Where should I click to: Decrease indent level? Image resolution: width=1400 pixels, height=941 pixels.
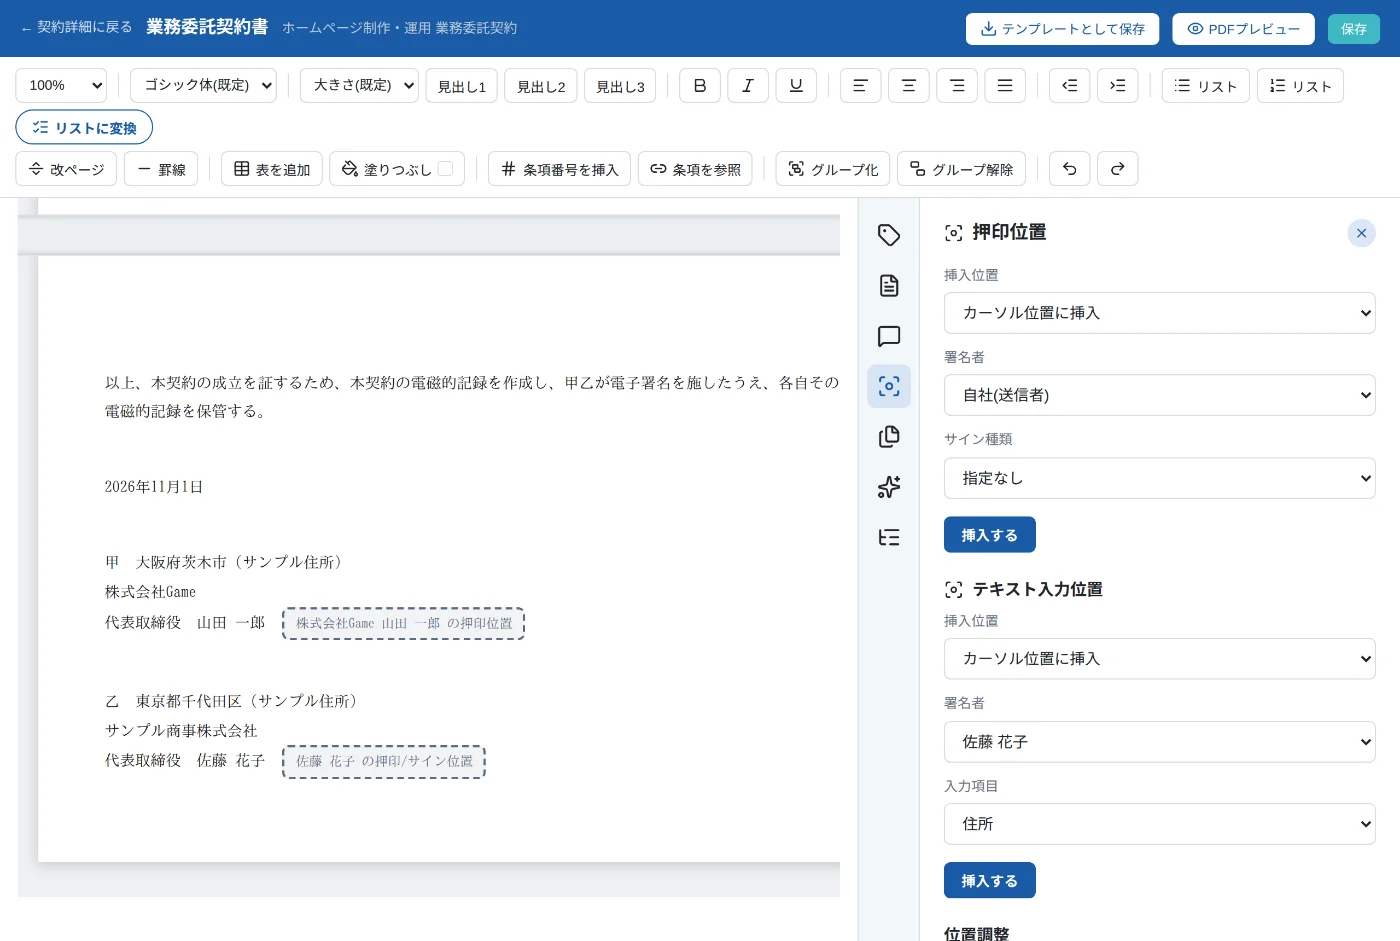click(x=1070, y=86)
